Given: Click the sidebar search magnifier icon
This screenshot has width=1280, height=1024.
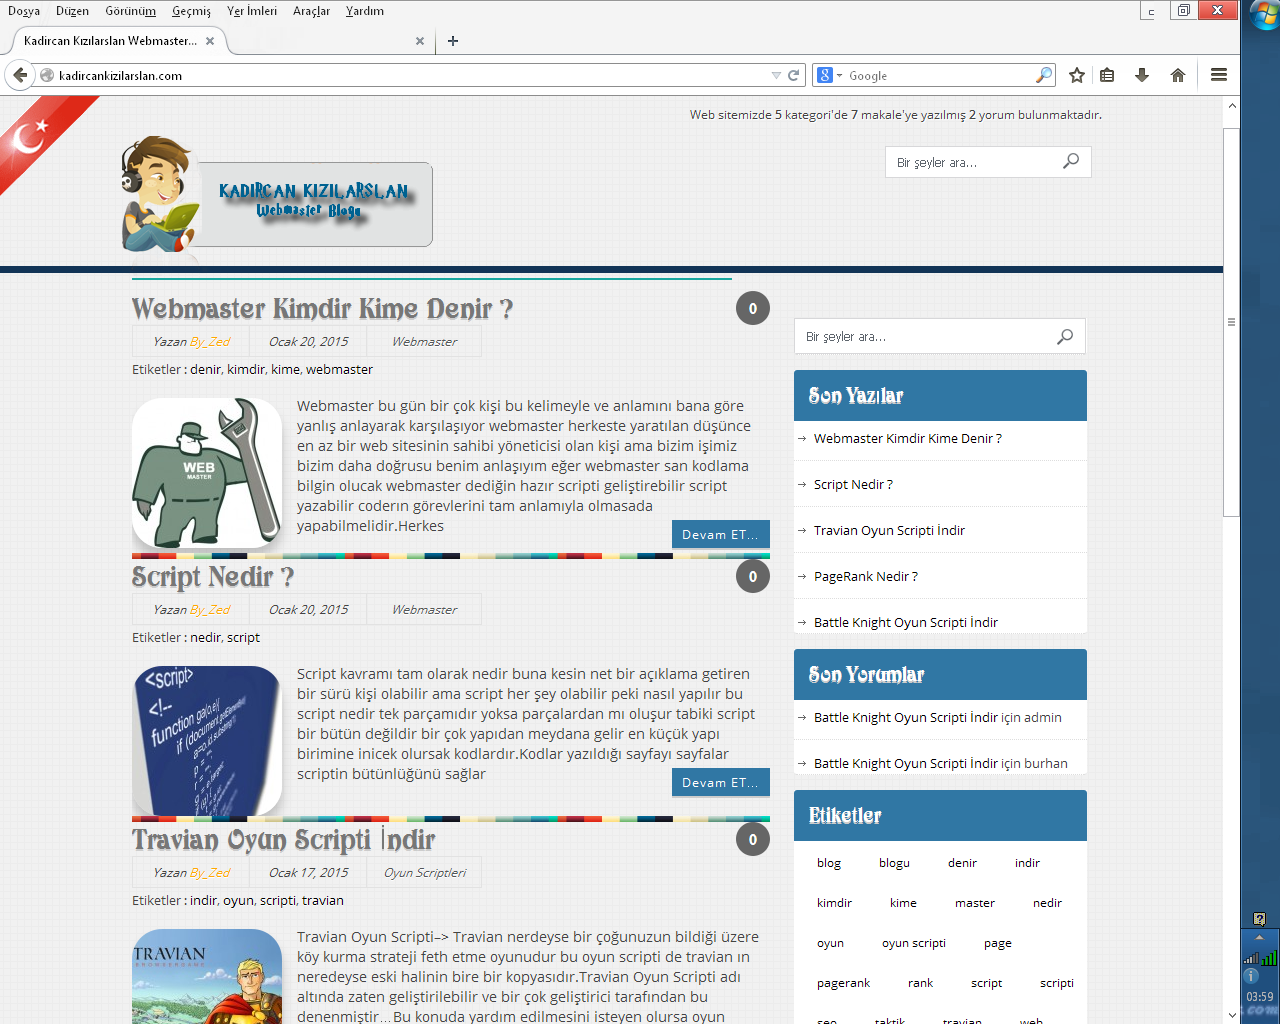Looking at the screenshot, I should pos(1065,336).
